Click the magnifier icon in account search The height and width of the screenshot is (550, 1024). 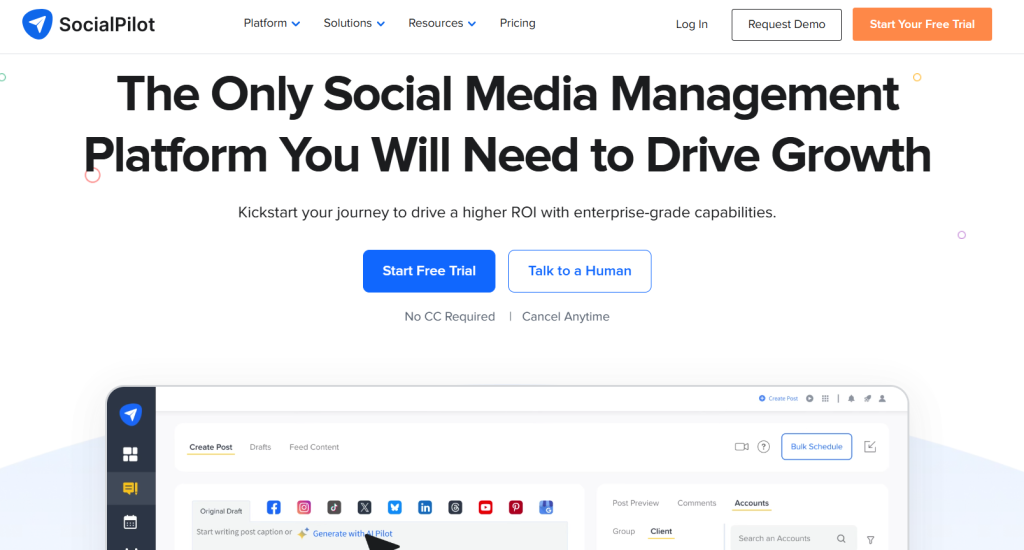[841, 539]
